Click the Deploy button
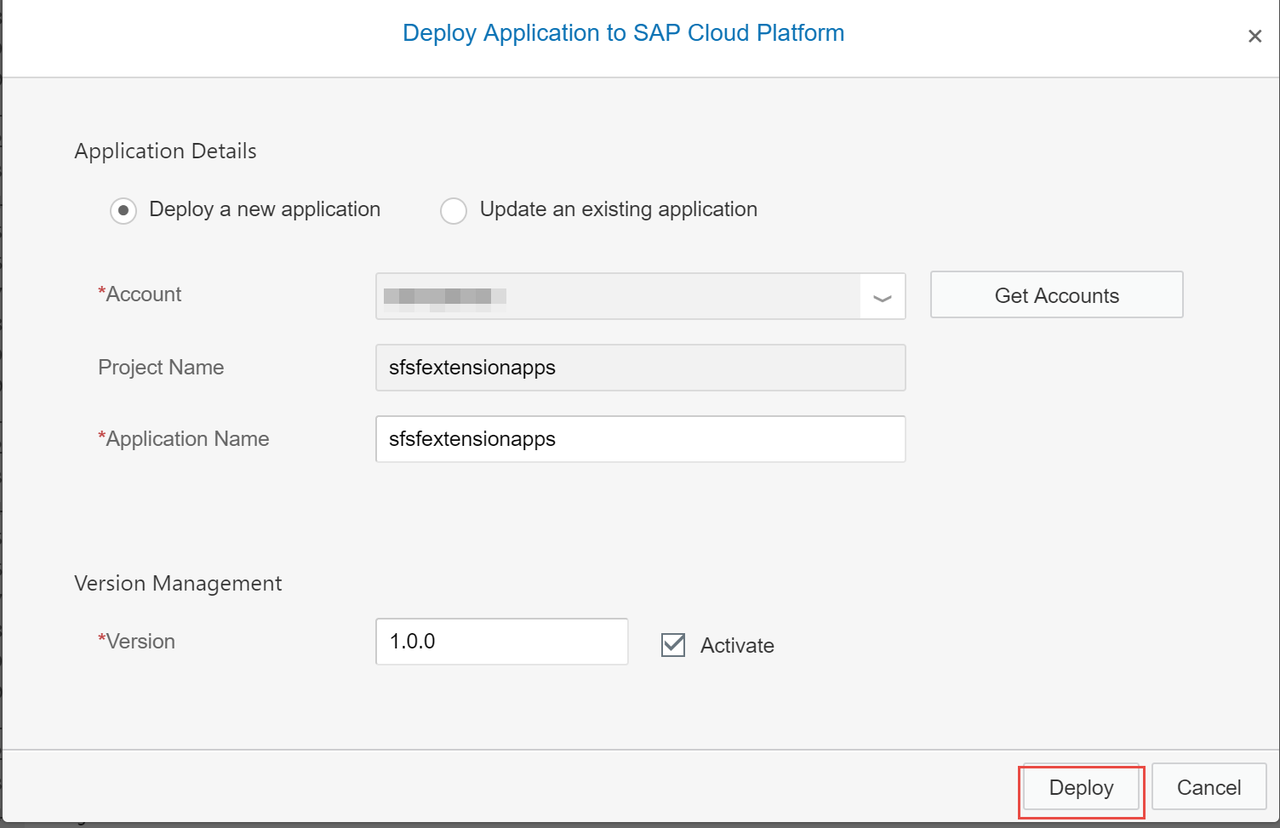1280x828 pixels. pyautogui.click(x=1081, y=788)
